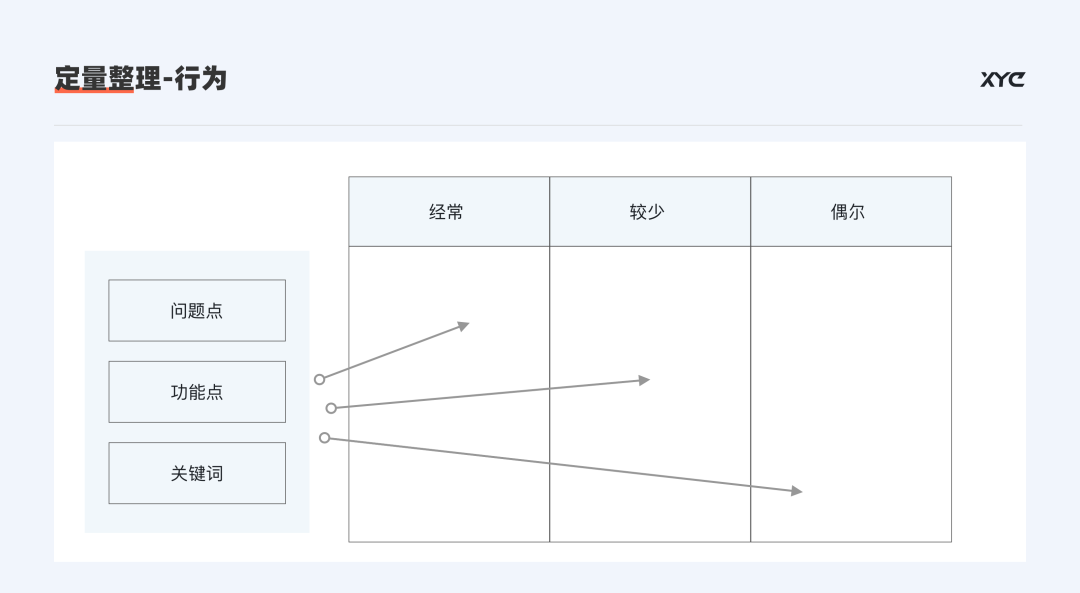Image resolution: width=1080 pixels, height=593 pixels.
Task: Select the 问题点 box
Action: [197, 310]
